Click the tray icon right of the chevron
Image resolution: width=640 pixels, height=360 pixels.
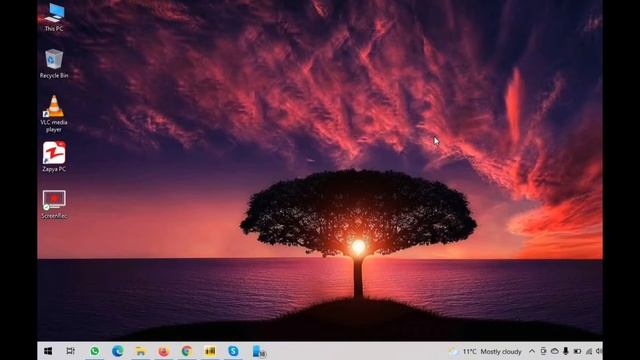[x=543, y=351]
